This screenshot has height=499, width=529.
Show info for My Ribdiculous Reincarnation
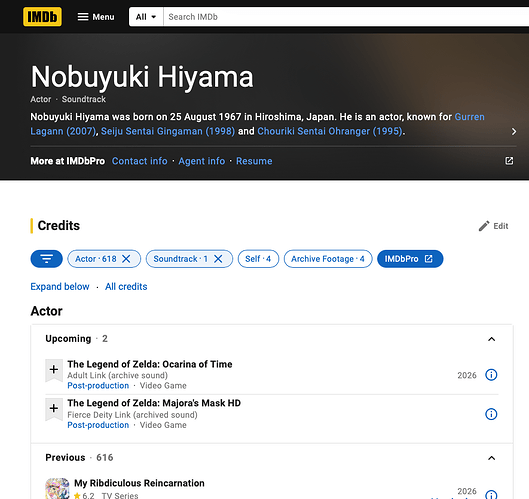pyautogui.click(x=491, y=495)
